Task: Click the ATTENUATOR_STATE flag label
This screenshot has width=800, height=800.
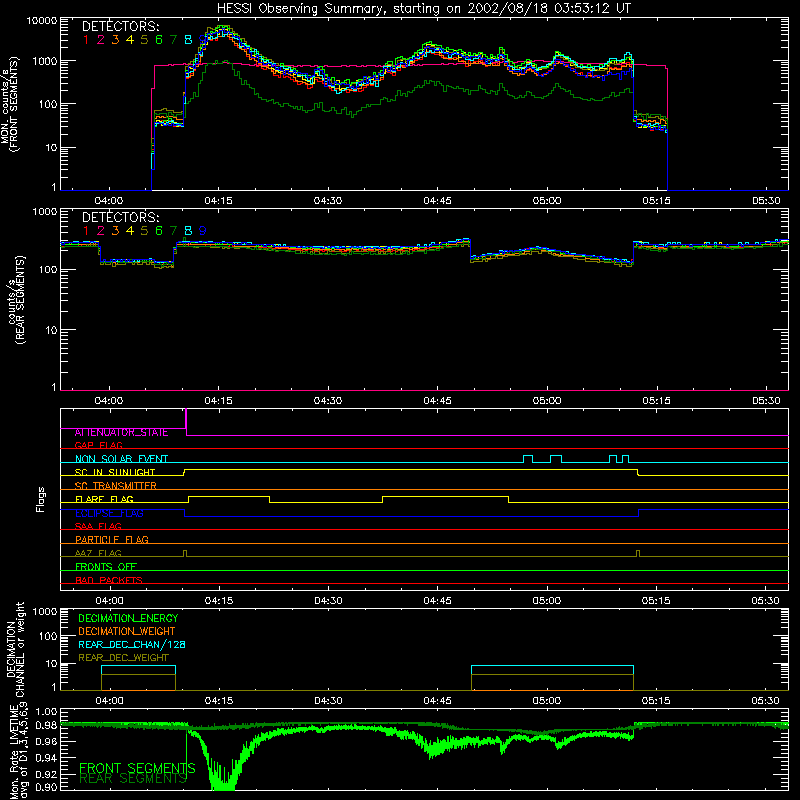Action: click(x=121, y=432)
